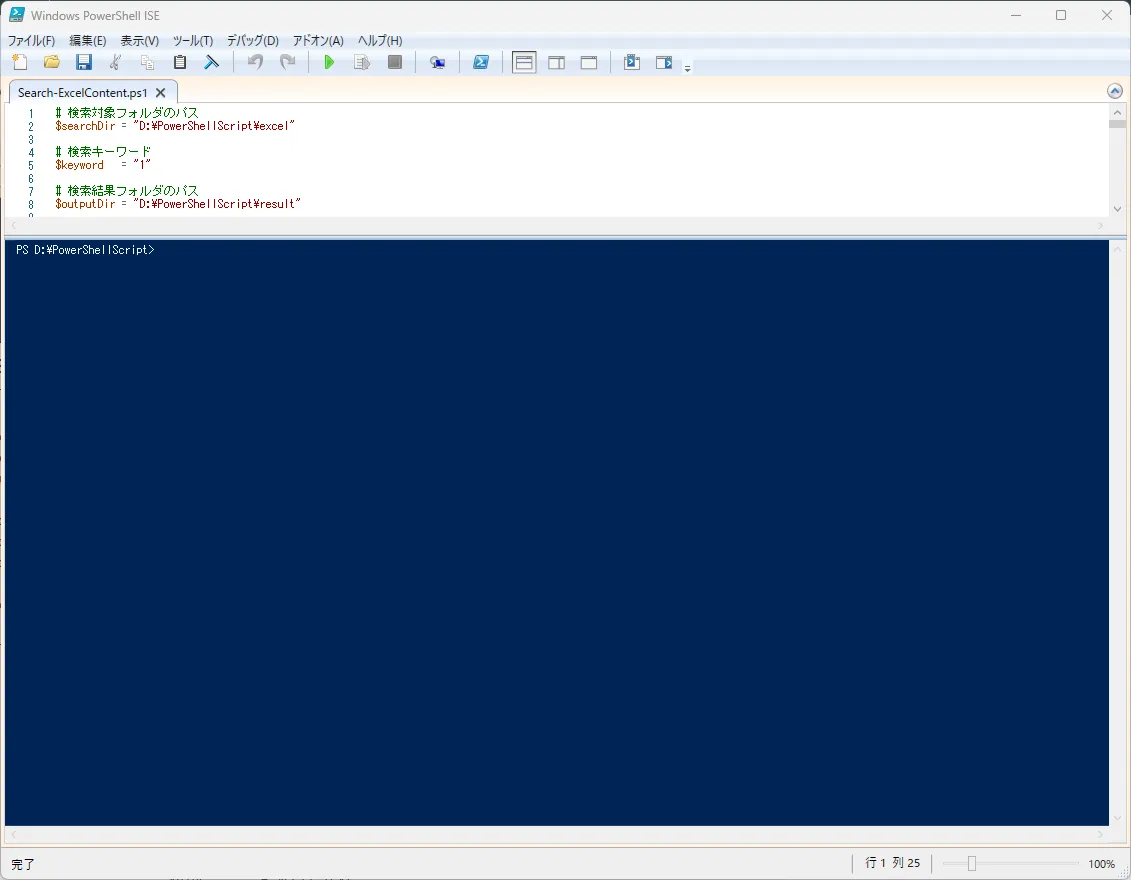Save the script with floppy disk icon

(84, 62)
